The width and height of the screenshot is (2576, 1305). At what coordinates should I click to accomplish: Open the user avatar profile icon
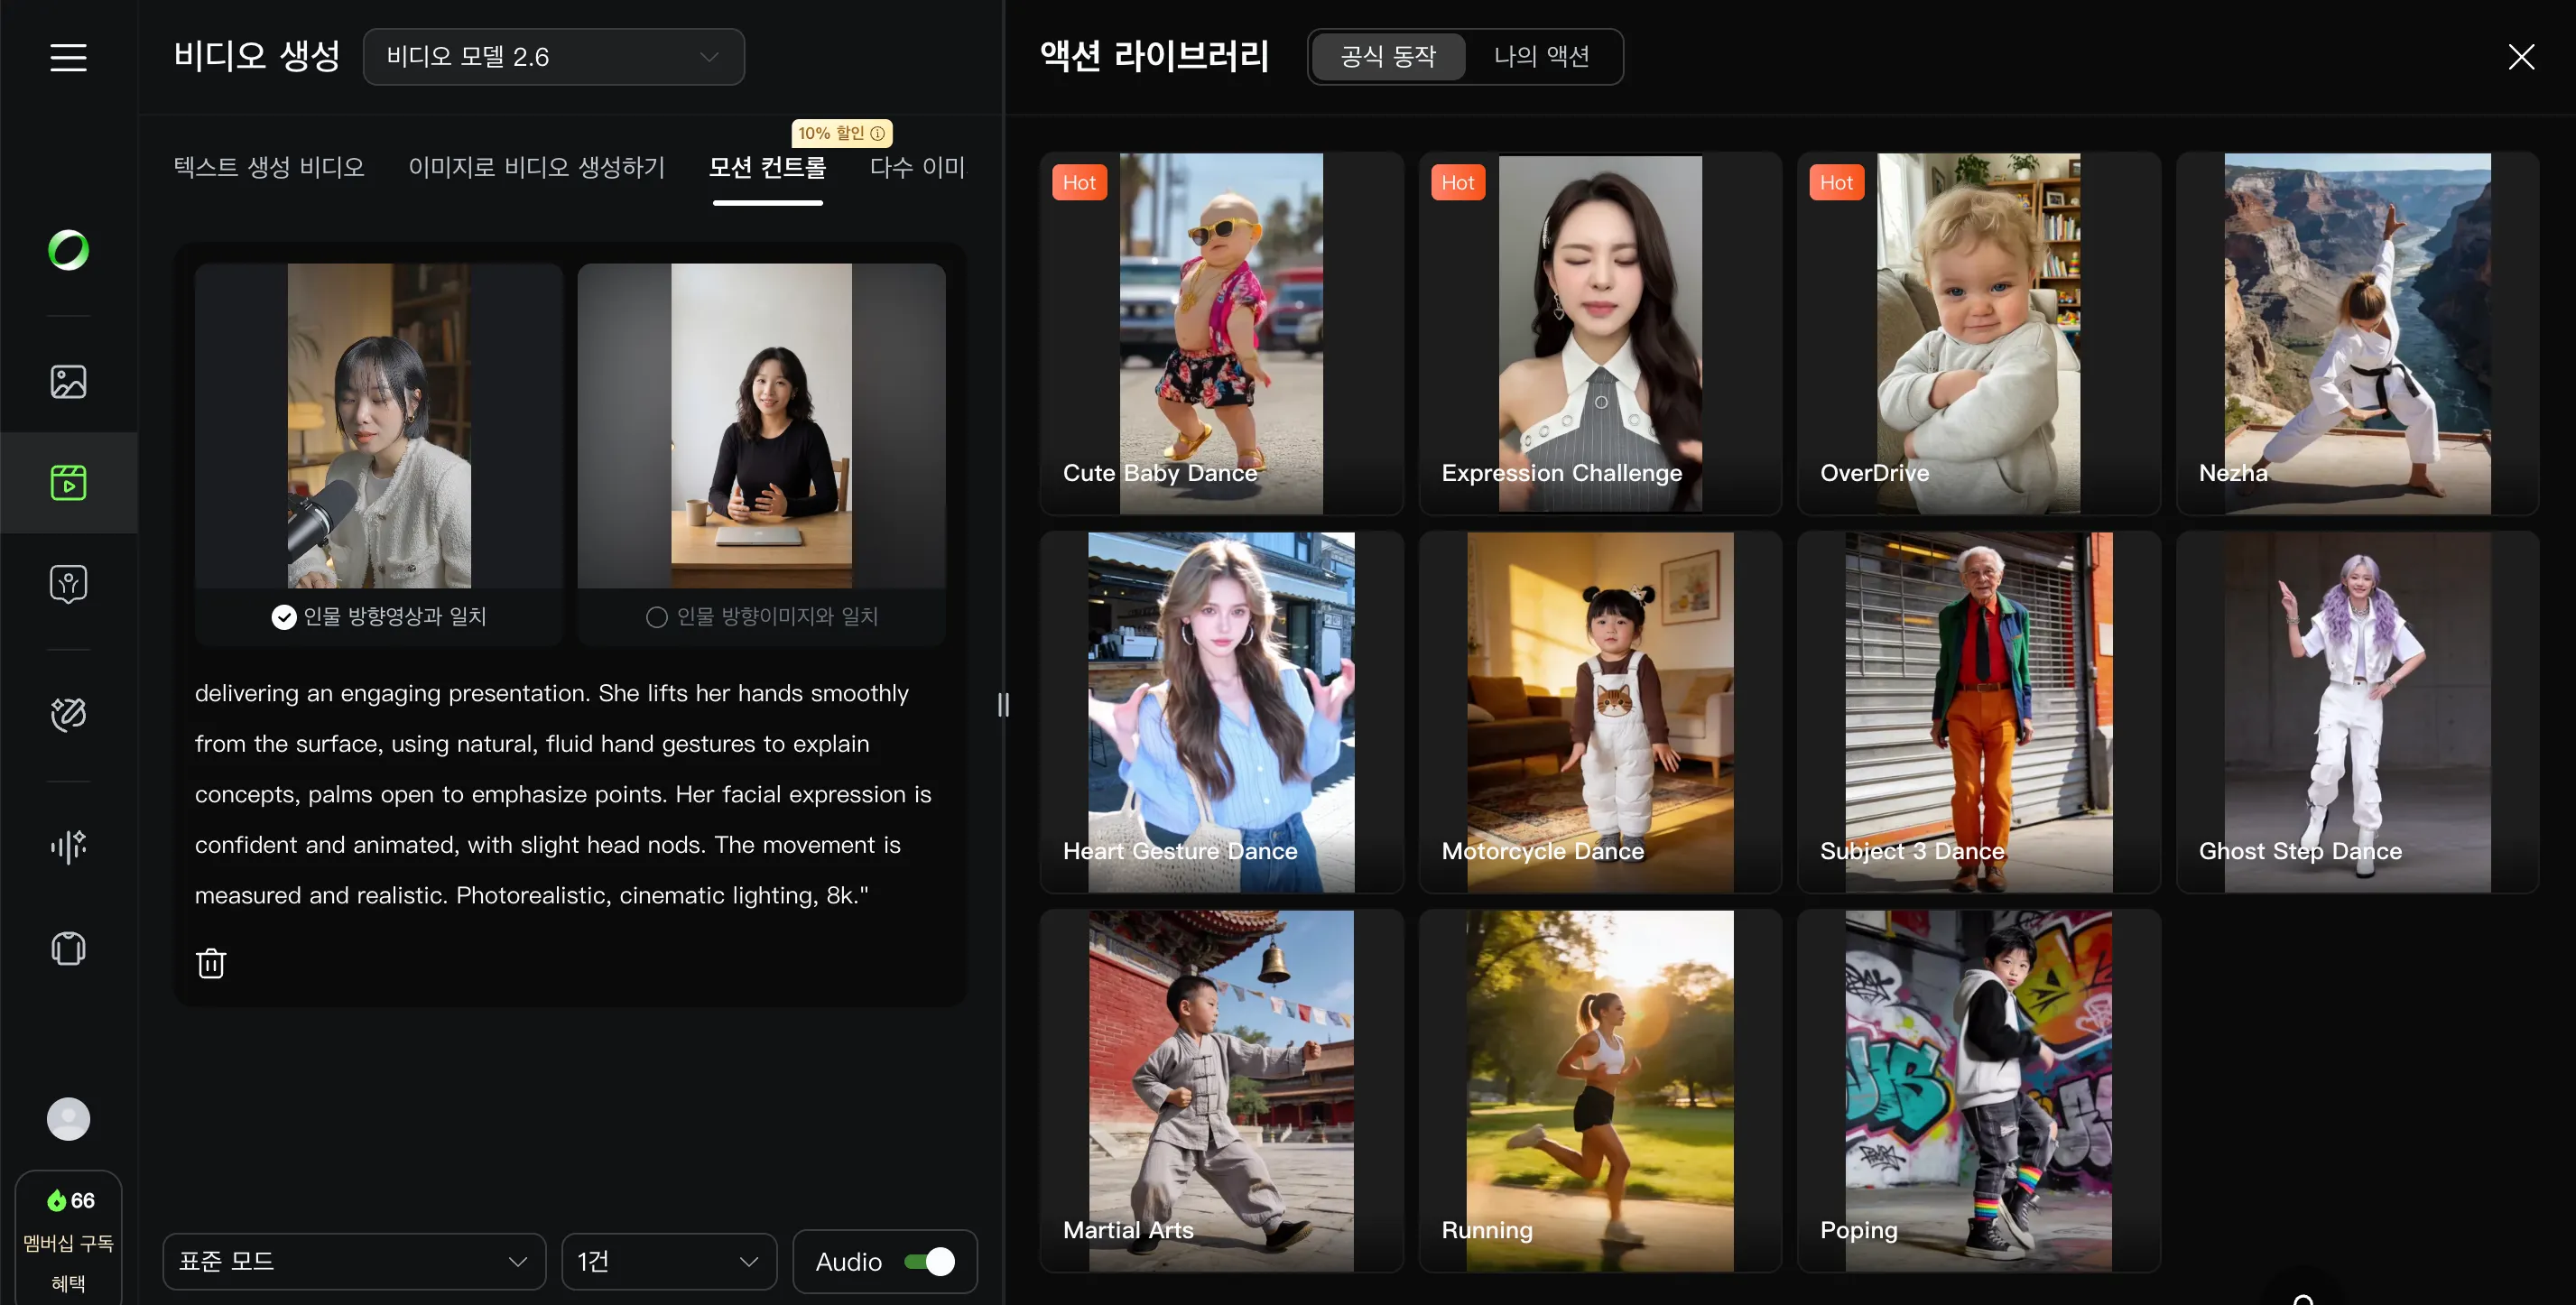(68, 1118)
